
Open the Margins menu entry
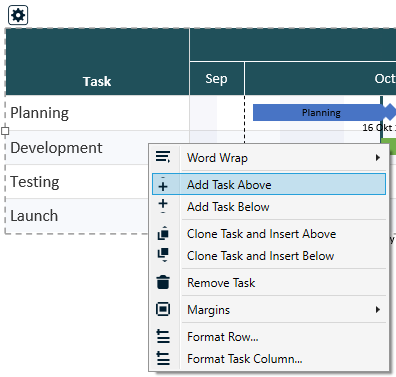269,310
